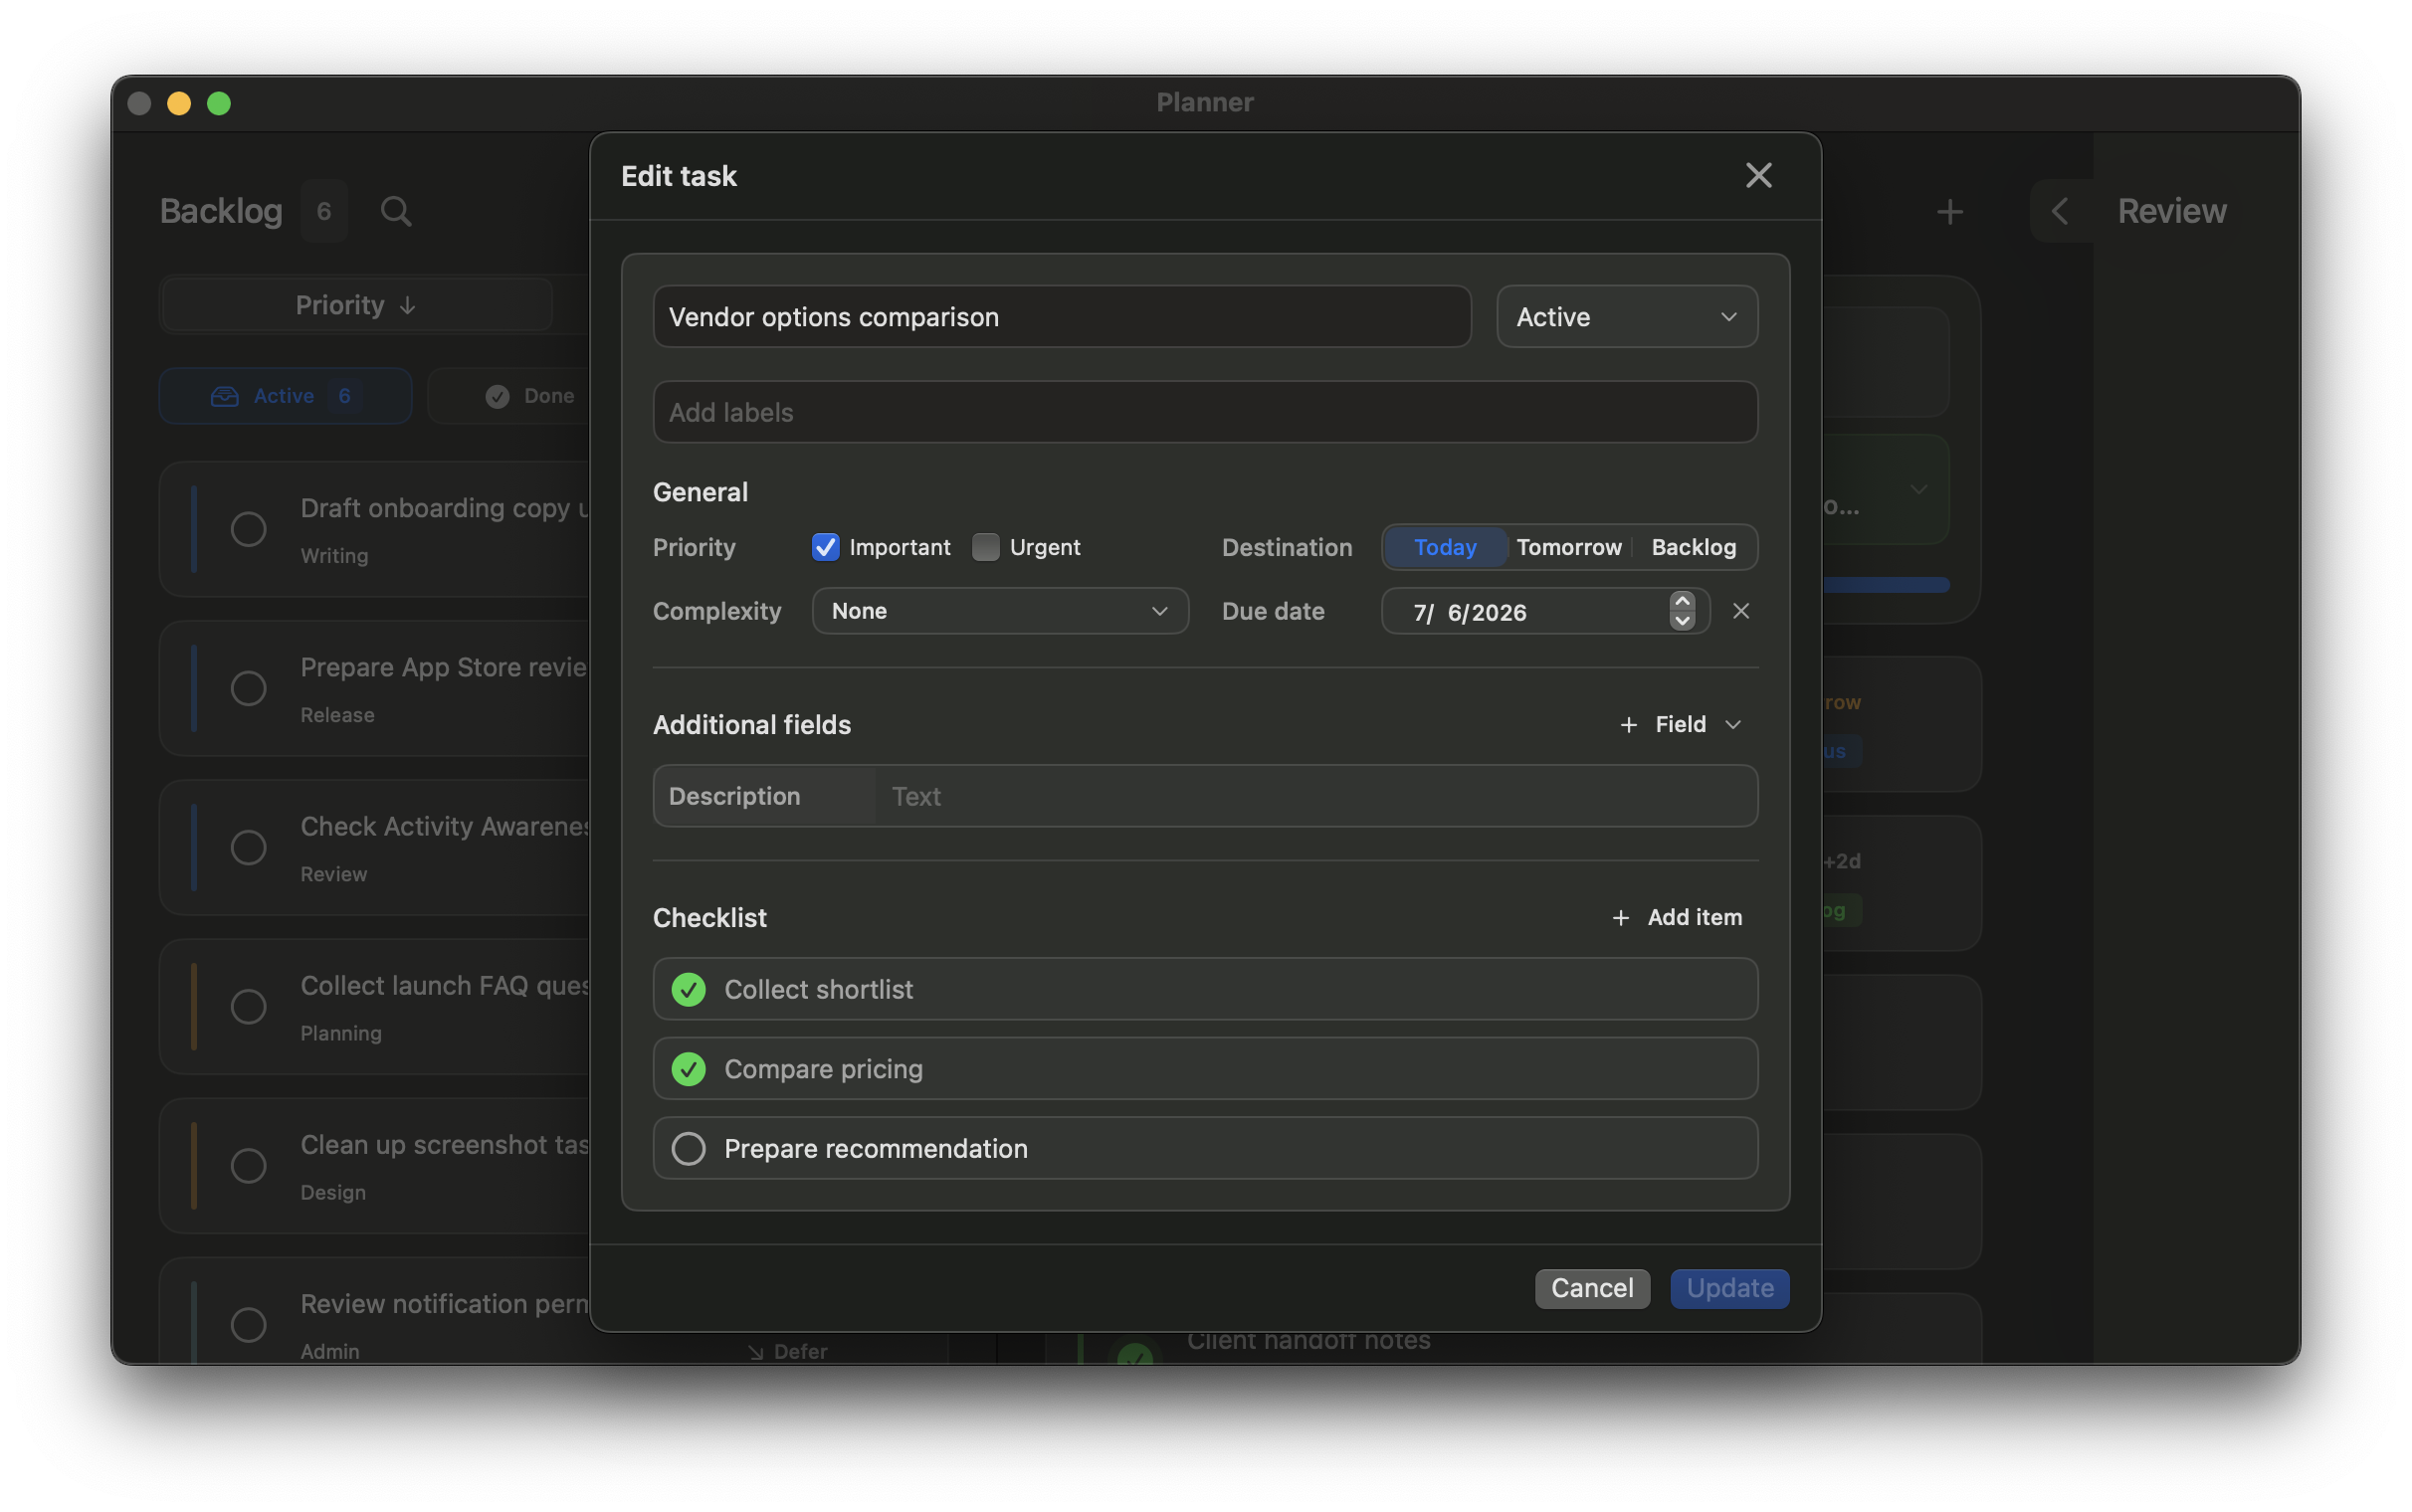Click the plus icon beside Add item

click(1620, 918)
